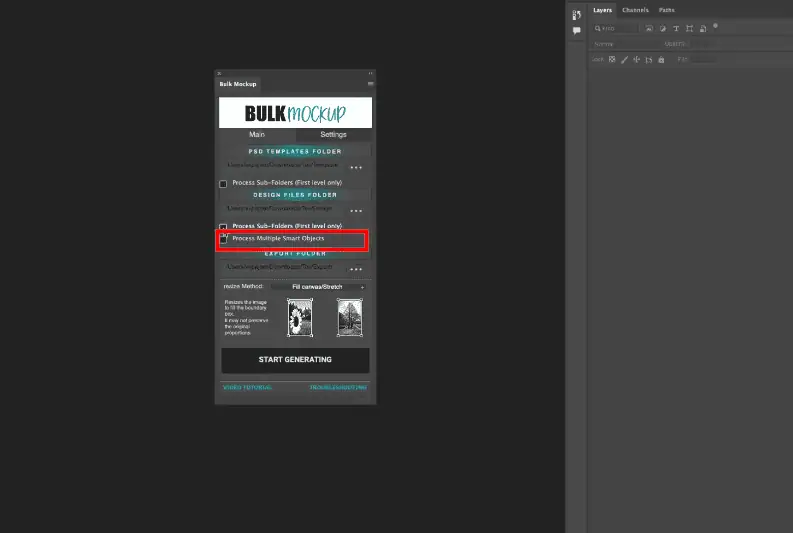The image size is (793, 533).
Task: Check the Process Multiple Smart Objects box
Action: point(223,239)
